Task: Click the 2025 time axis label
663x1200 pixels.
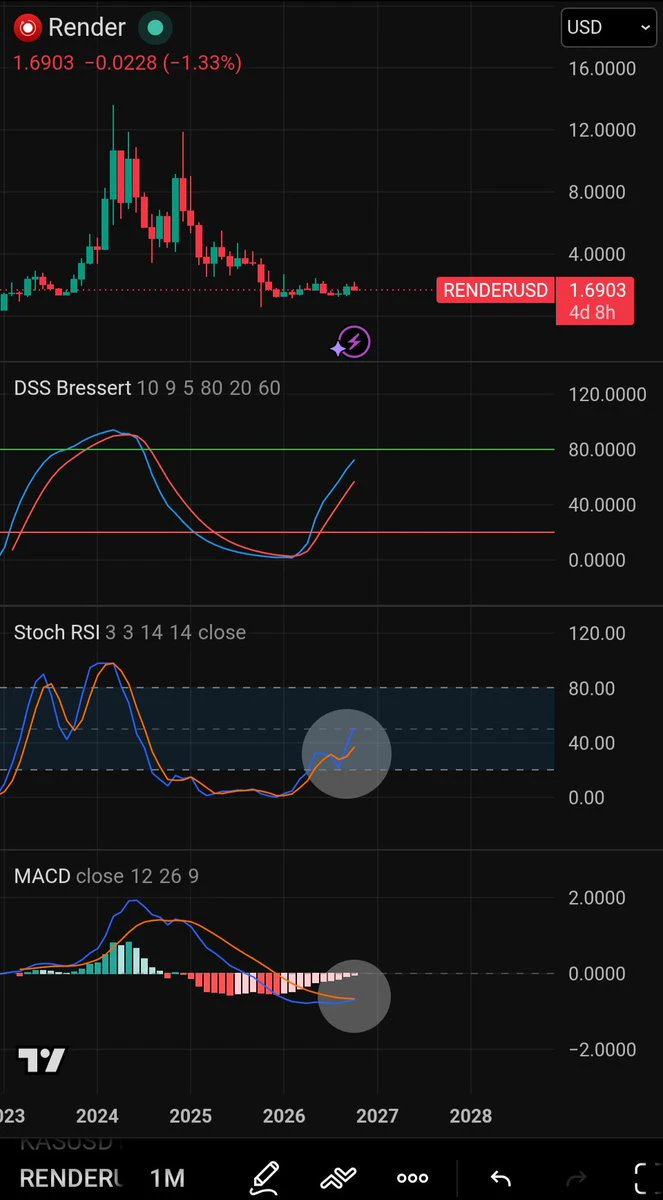Action: 190,1115
